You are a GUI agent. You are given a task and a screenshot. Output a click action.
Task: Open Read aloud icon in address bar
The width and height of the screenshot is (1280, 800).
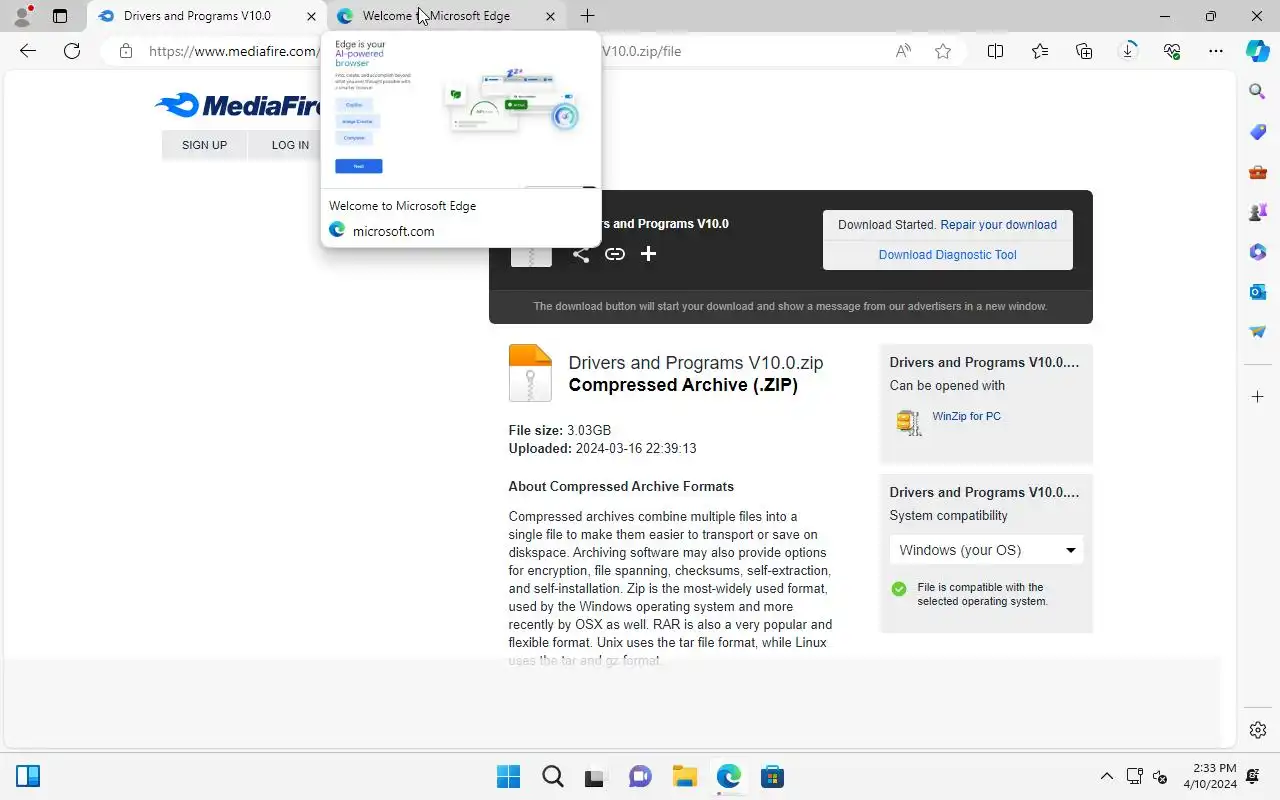(903, 51)
